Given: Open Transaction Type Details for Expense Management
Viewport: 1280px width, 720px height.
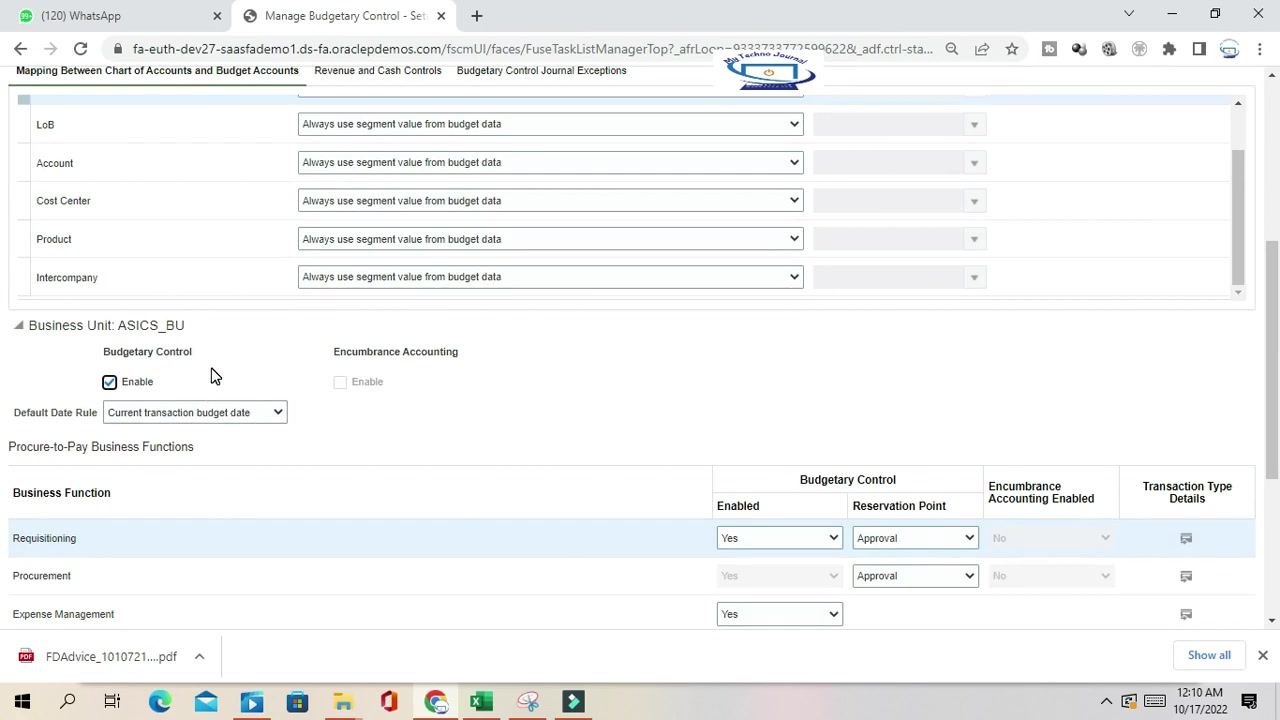Looking at the screenshot, I should tap(1186, 614).
